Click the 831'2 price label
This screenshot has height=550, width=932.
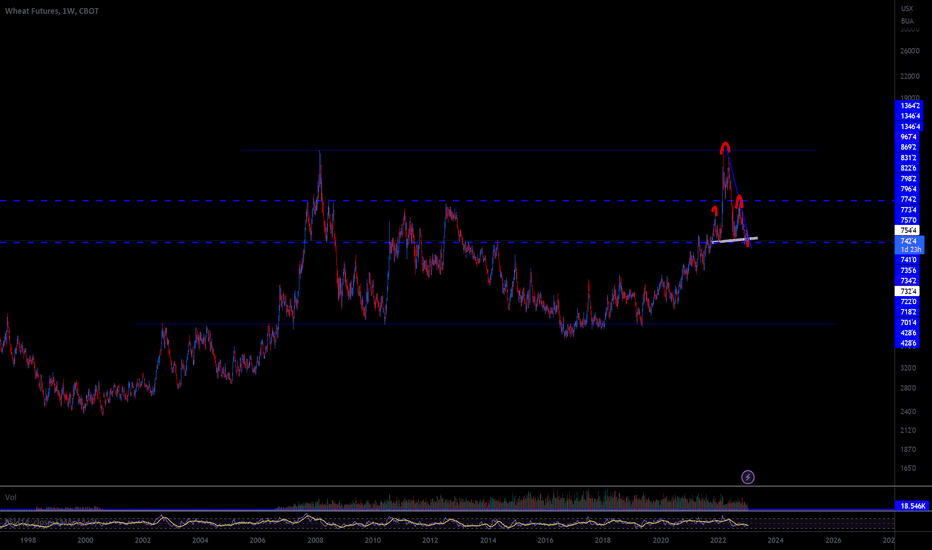pyautogui.click(x=908, y=158)
